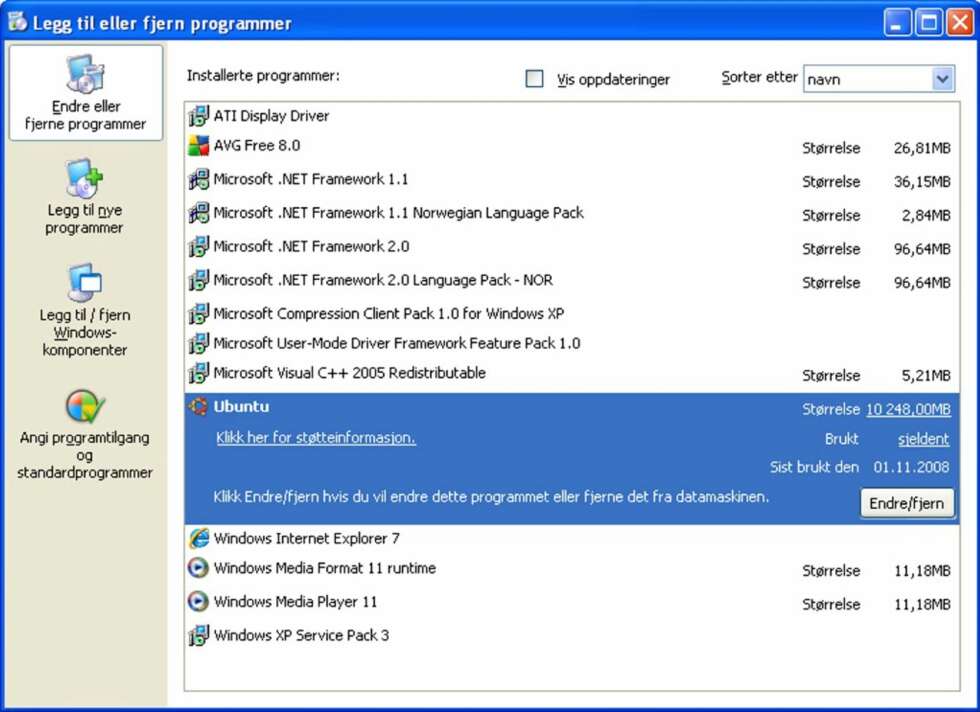Click the .NET Framework 2.0 Language Pack - NOR icon

tap(198, 281)
